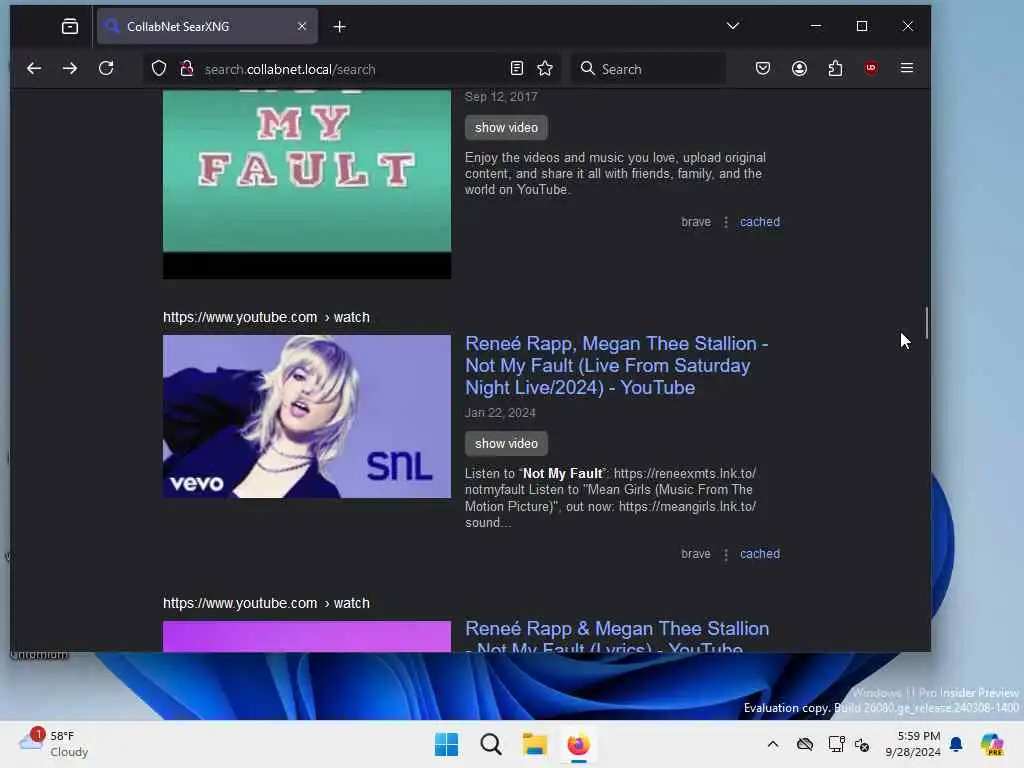This screenshot has height=768, width=1024.
Task: Toggle reader view icon
Action: pyautogui.click(x=517, y=69)
